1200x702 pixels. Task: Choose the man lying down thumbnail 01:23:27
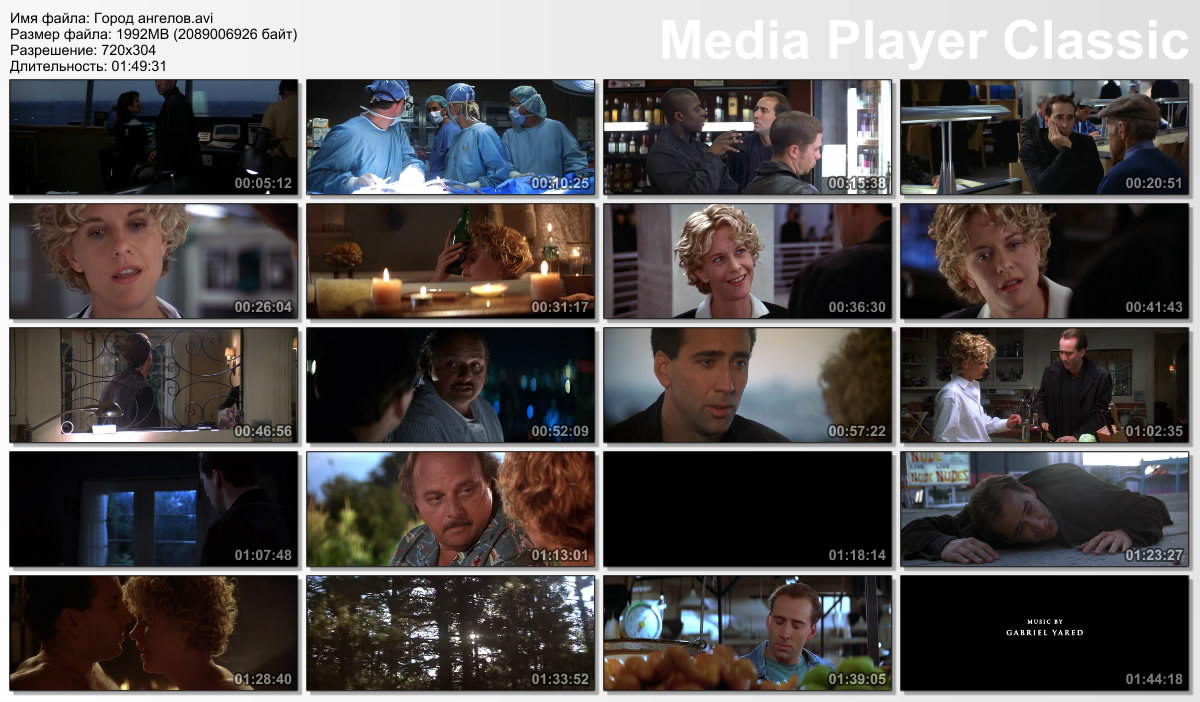click(x=1044, y=509)
